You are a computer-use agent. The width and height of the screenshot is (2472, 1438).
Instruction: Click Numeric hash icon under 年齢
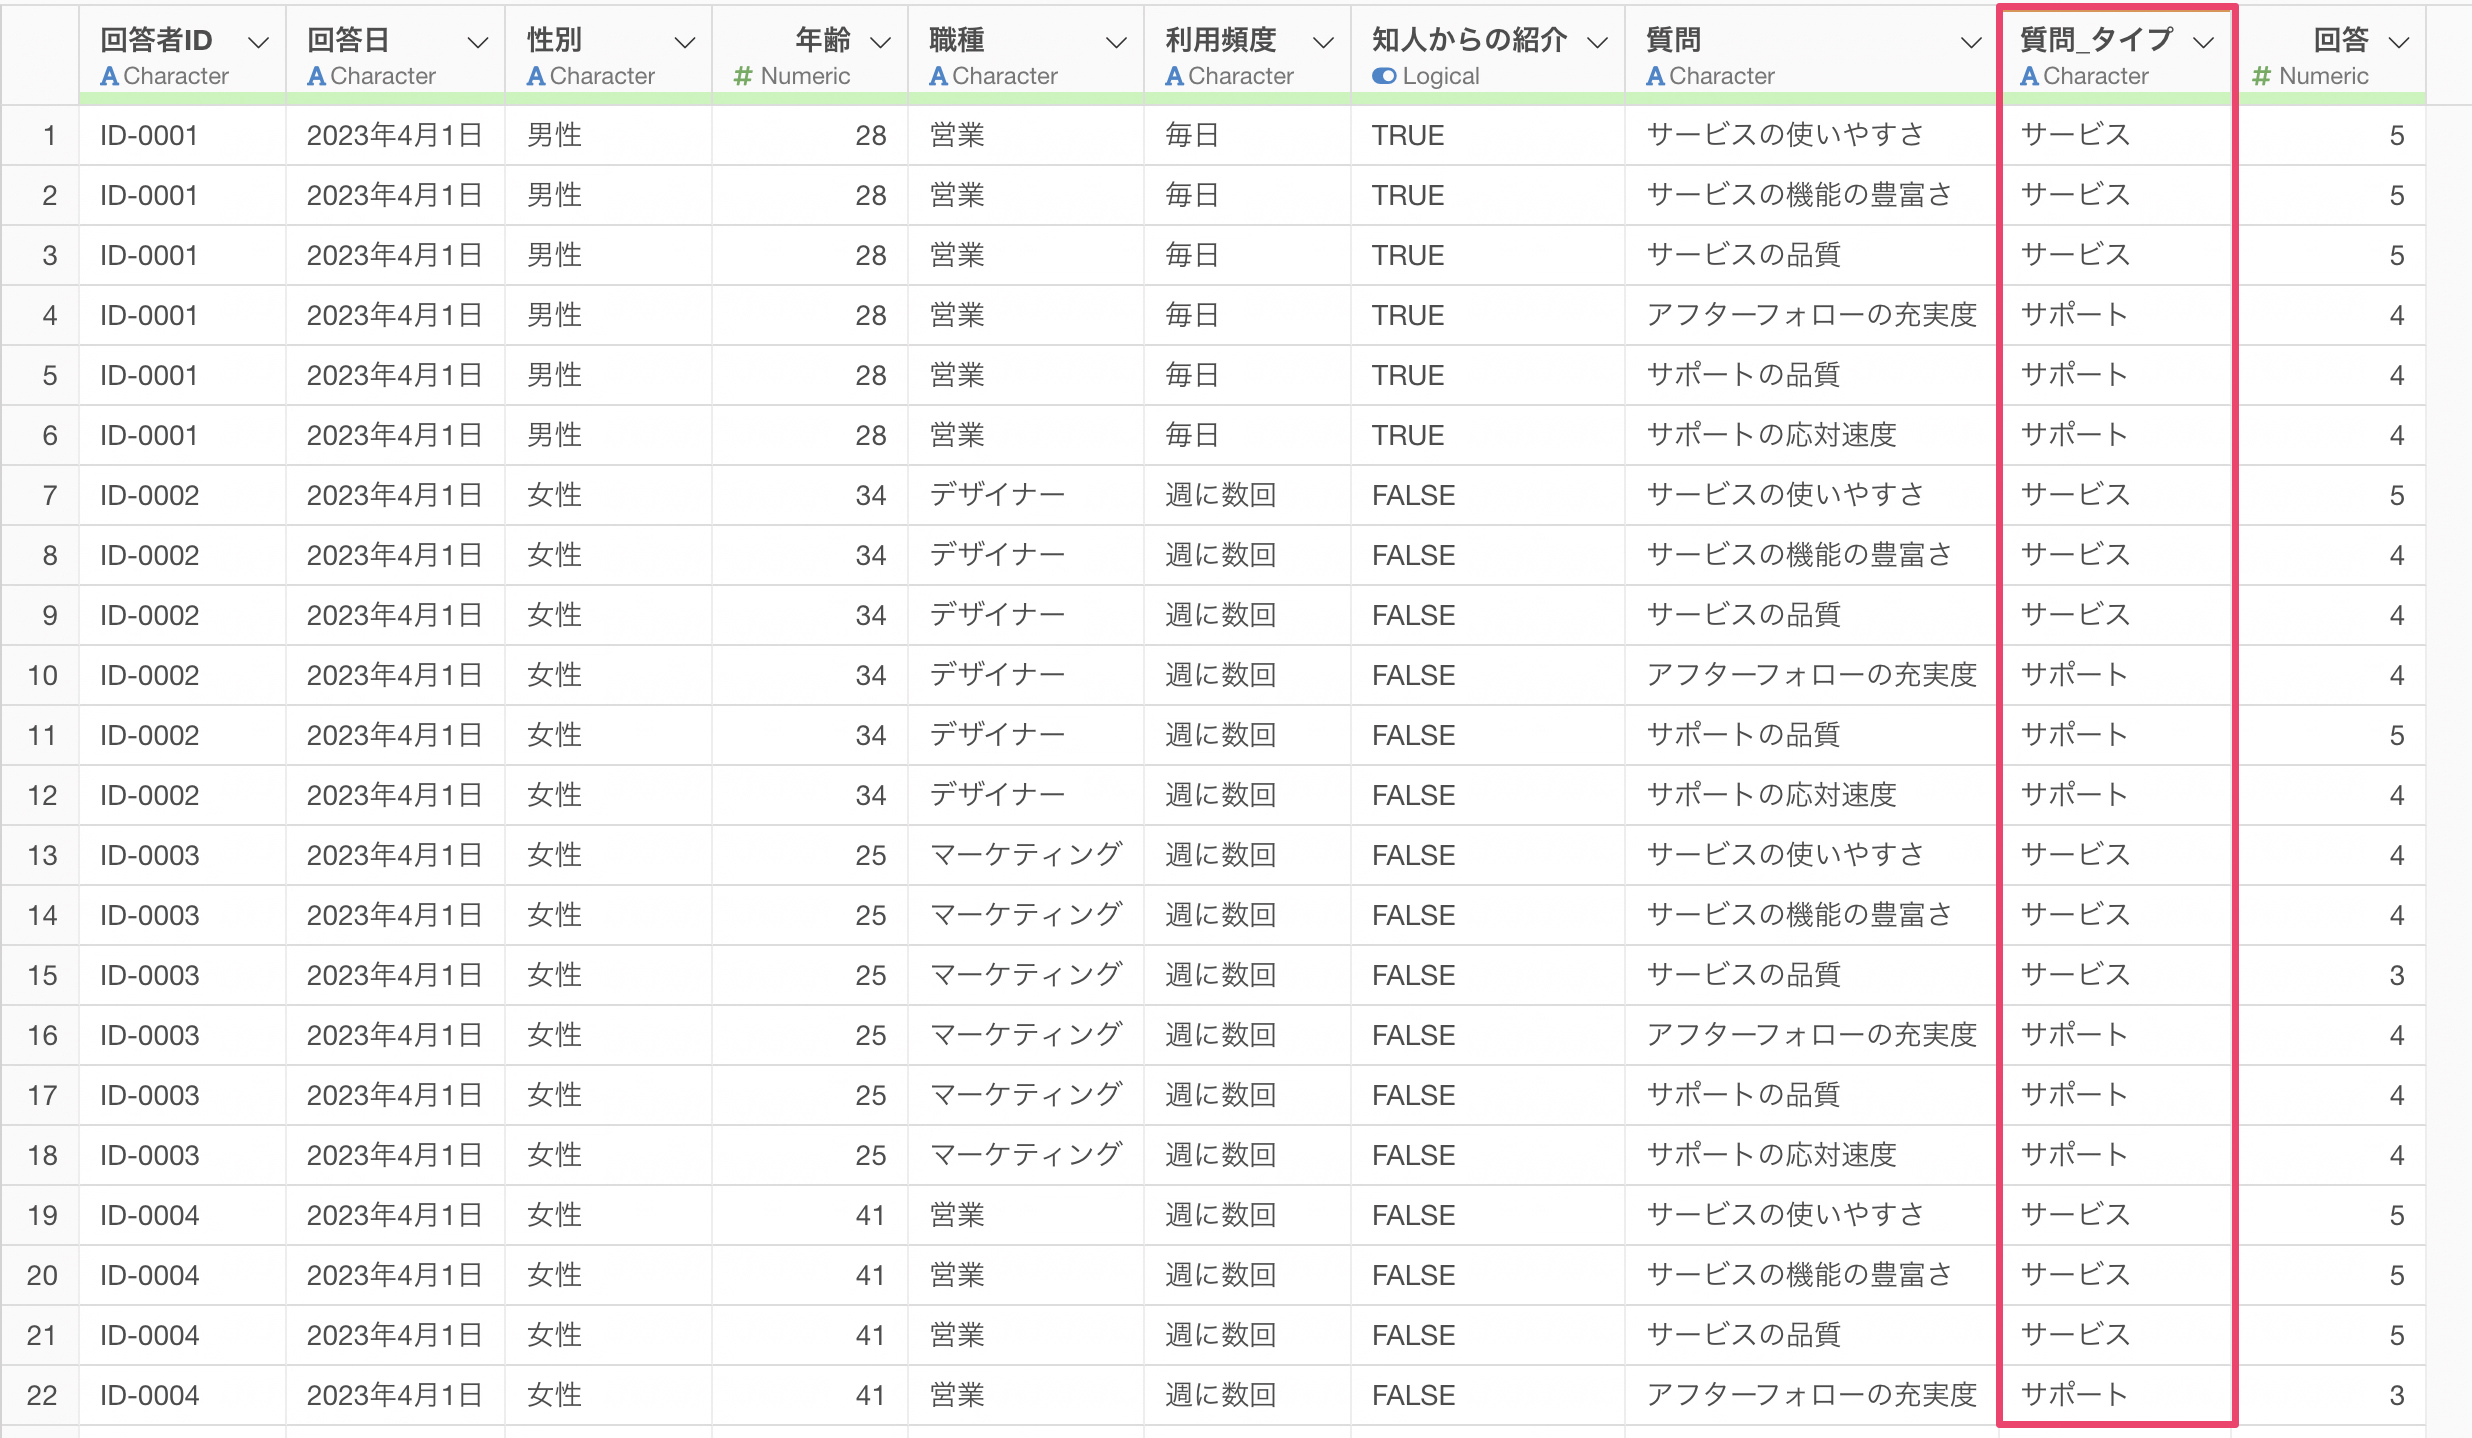tap(743, 76)
